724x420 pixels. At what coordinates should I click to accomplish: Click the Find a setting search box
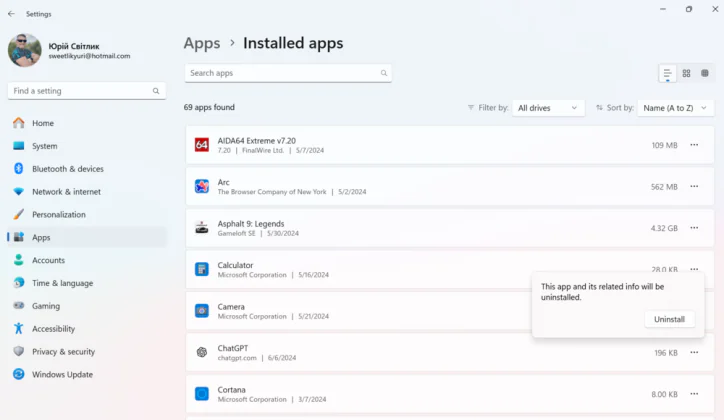pos(87,91)
